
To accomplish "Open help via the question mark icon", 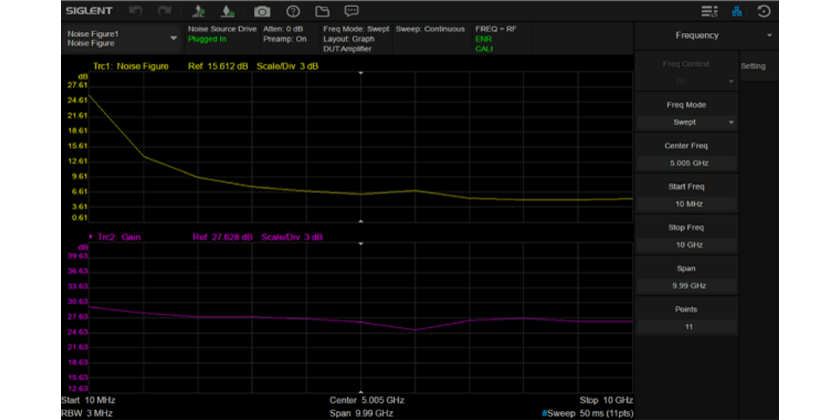I will (293, 11).
